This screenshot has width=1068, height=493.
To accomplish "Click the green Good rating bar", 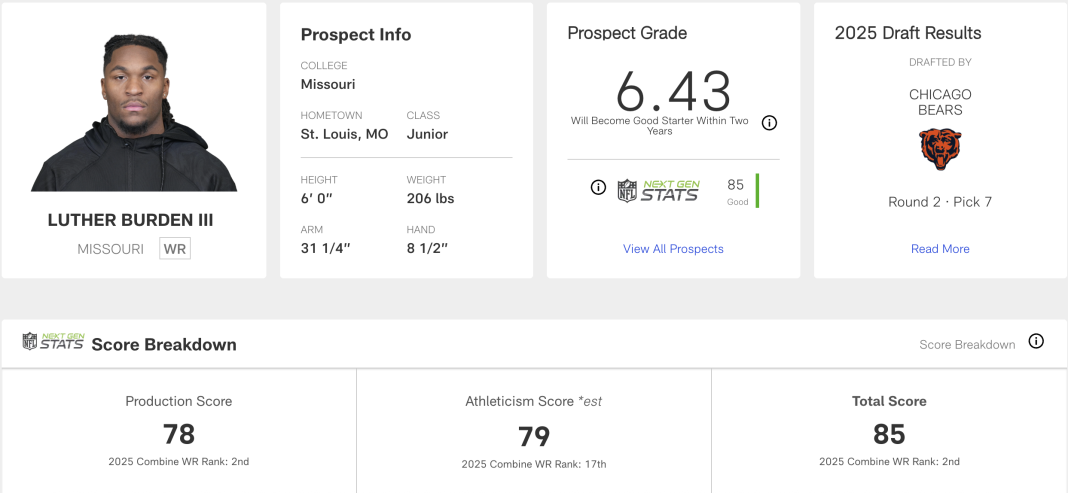I will [757, 190].
